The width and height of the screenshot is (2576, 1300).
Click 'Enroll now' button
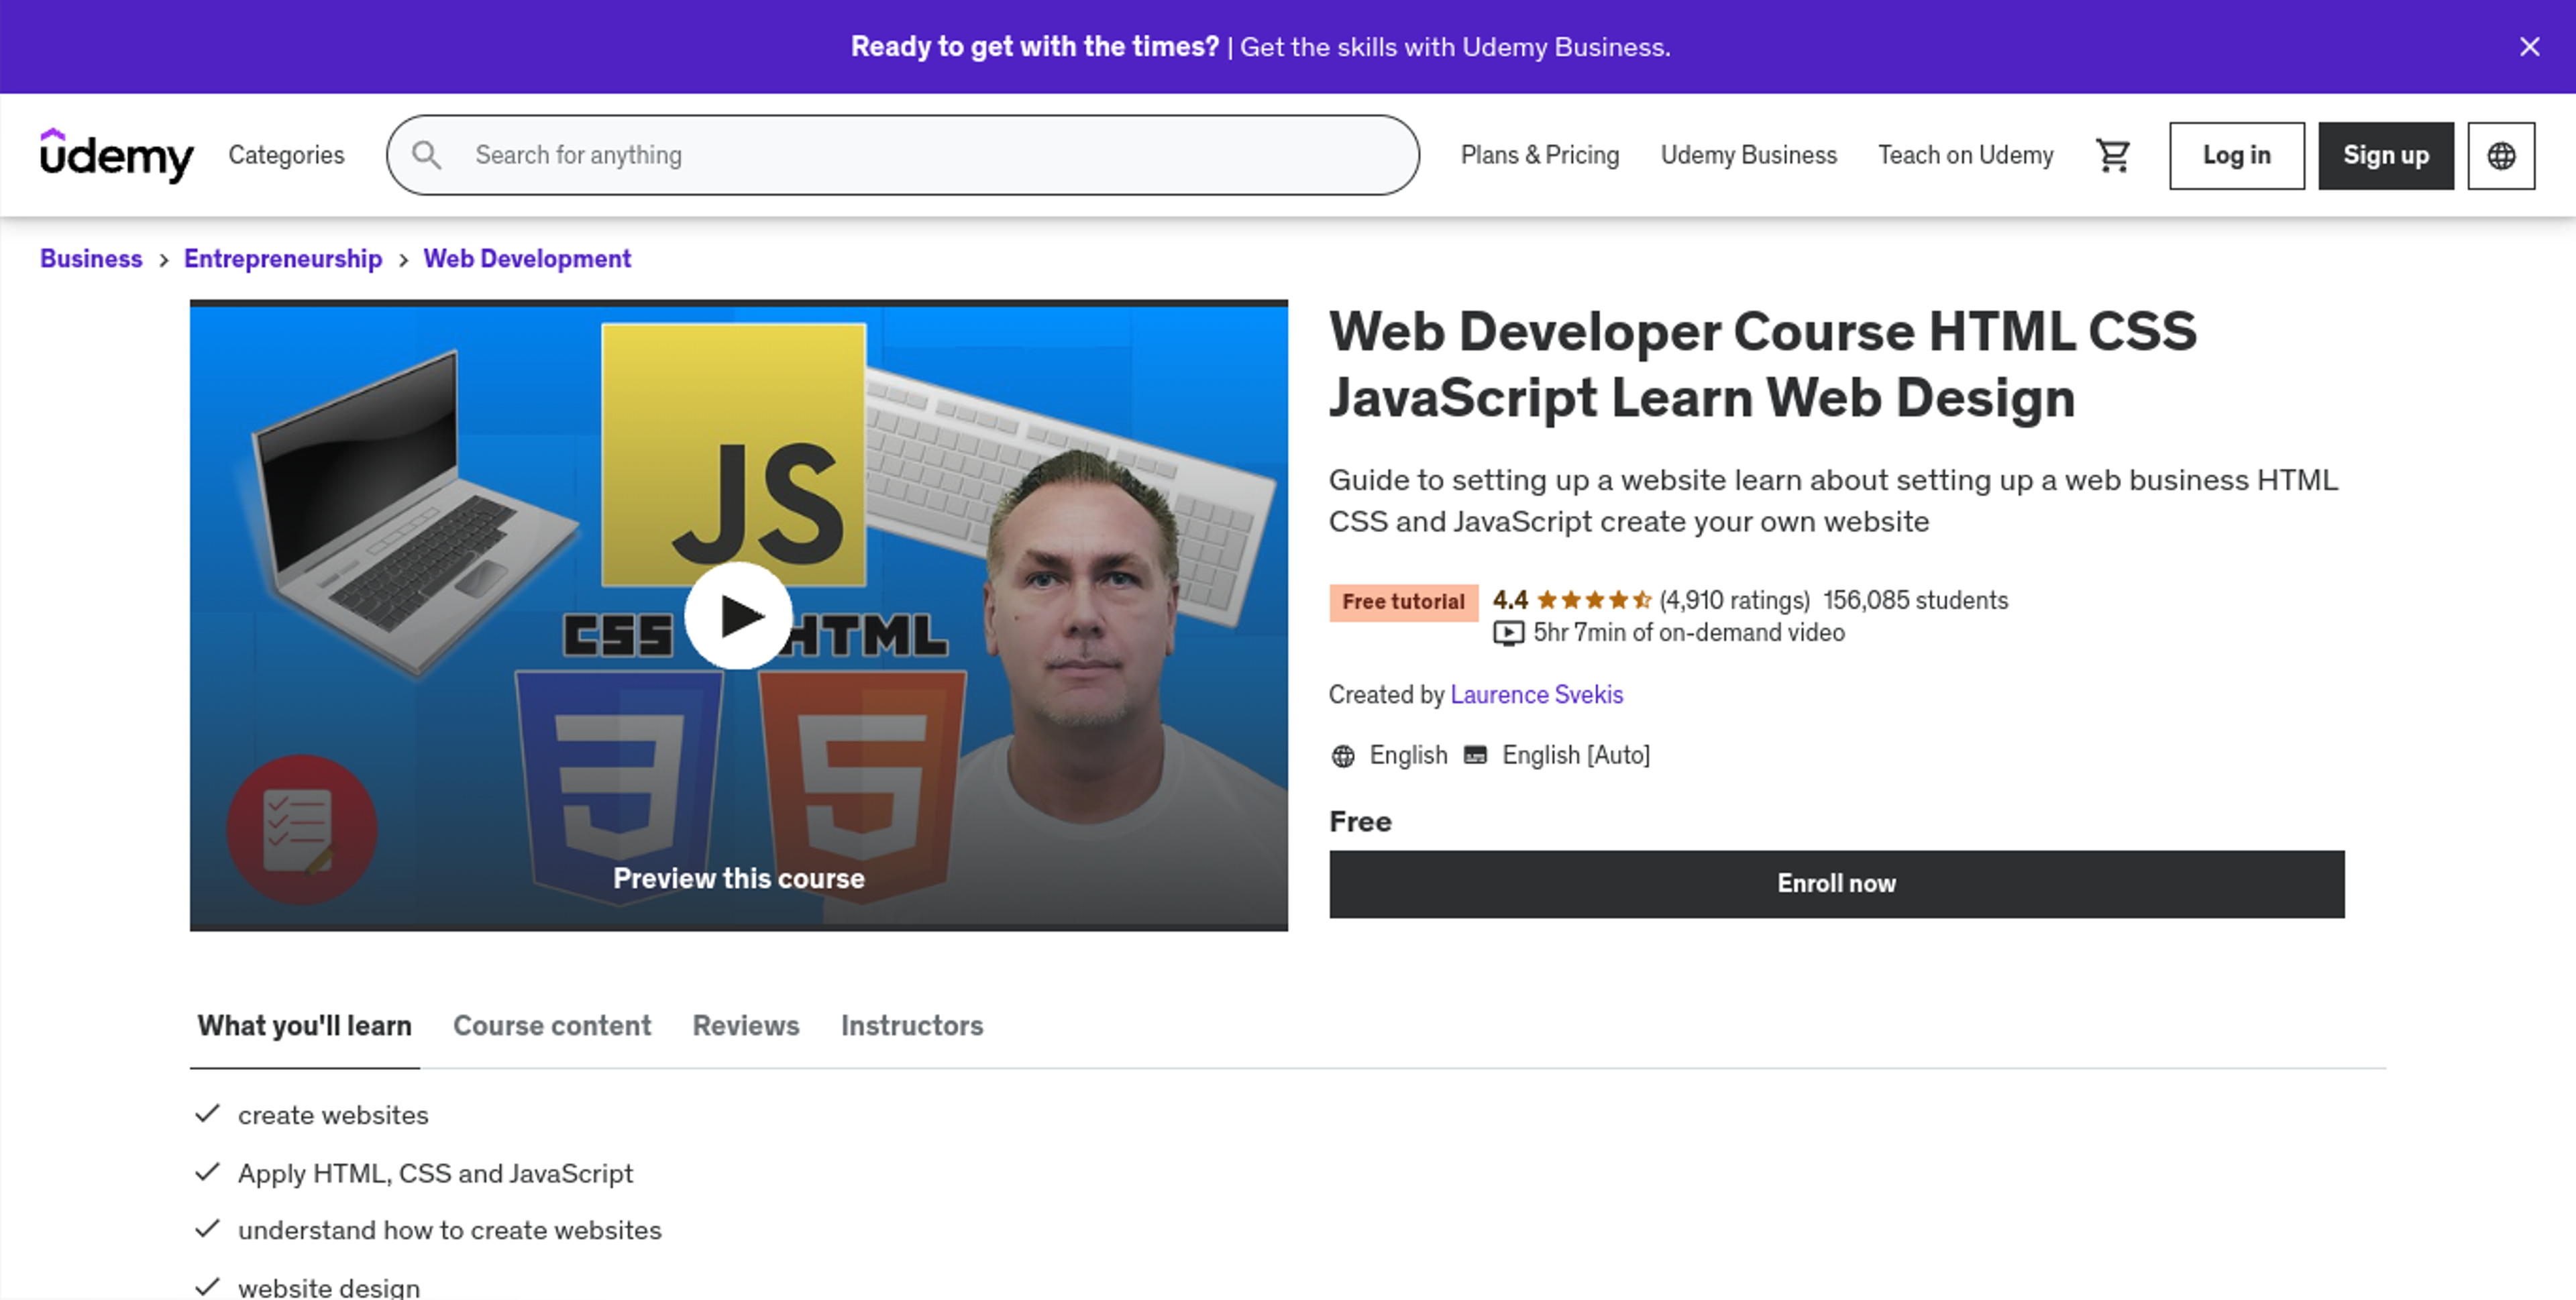[x=1837, y=882]
